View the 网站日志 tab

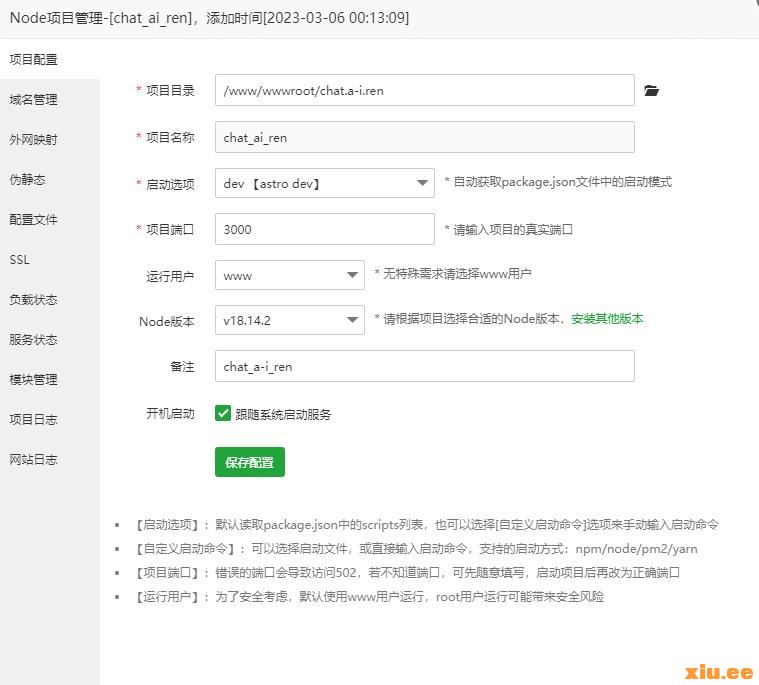click(34, 460)
